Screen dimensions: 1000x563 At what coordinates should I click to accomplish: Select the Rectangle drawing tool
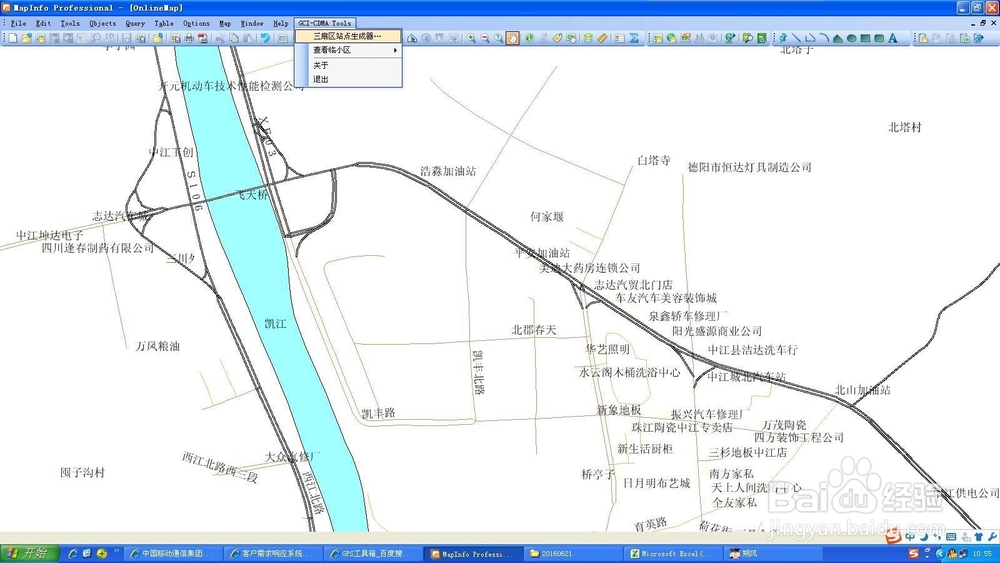[865, 38]
